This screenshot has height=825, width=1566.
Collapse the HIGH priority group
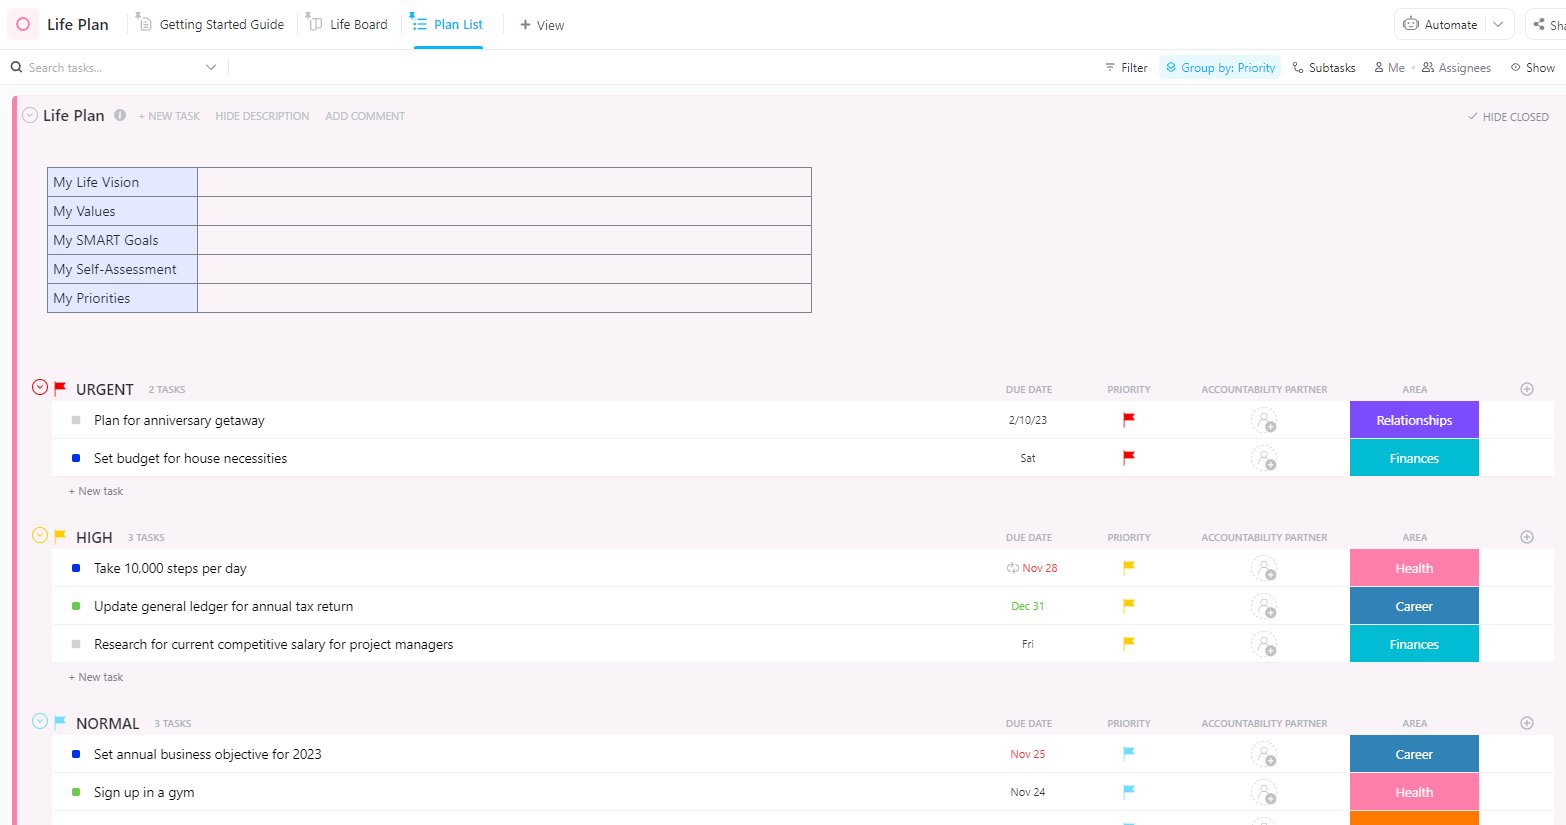(x=40, y=535)
